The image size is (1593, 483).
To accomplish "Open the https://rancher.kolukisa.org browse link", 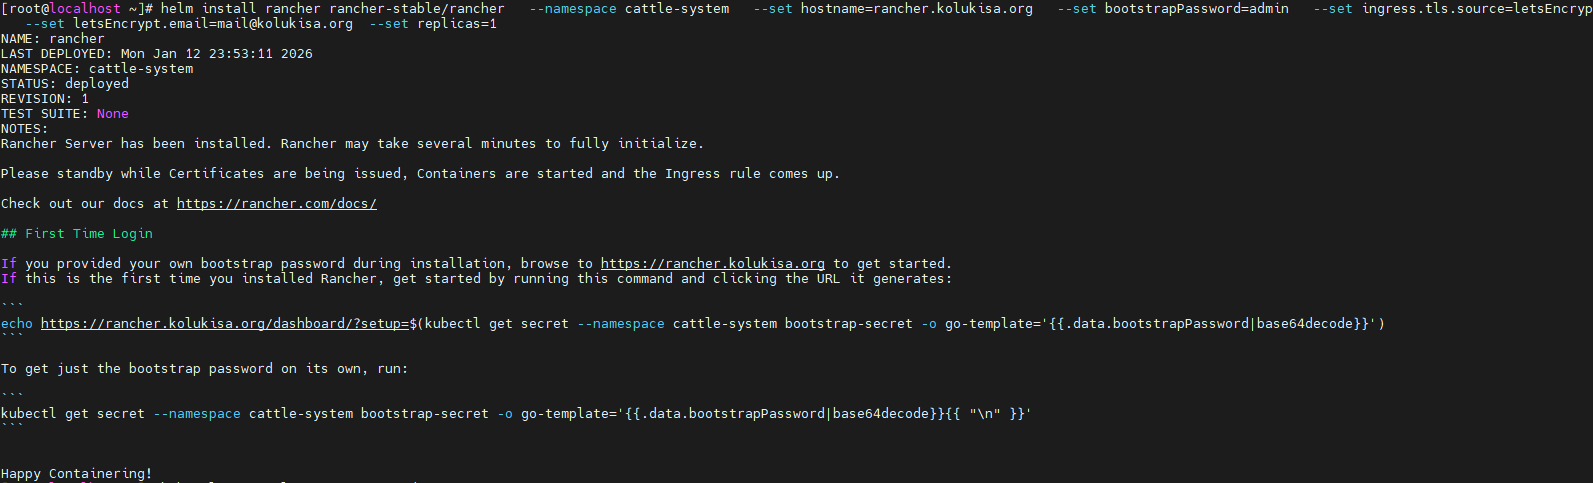I will 712,264.
